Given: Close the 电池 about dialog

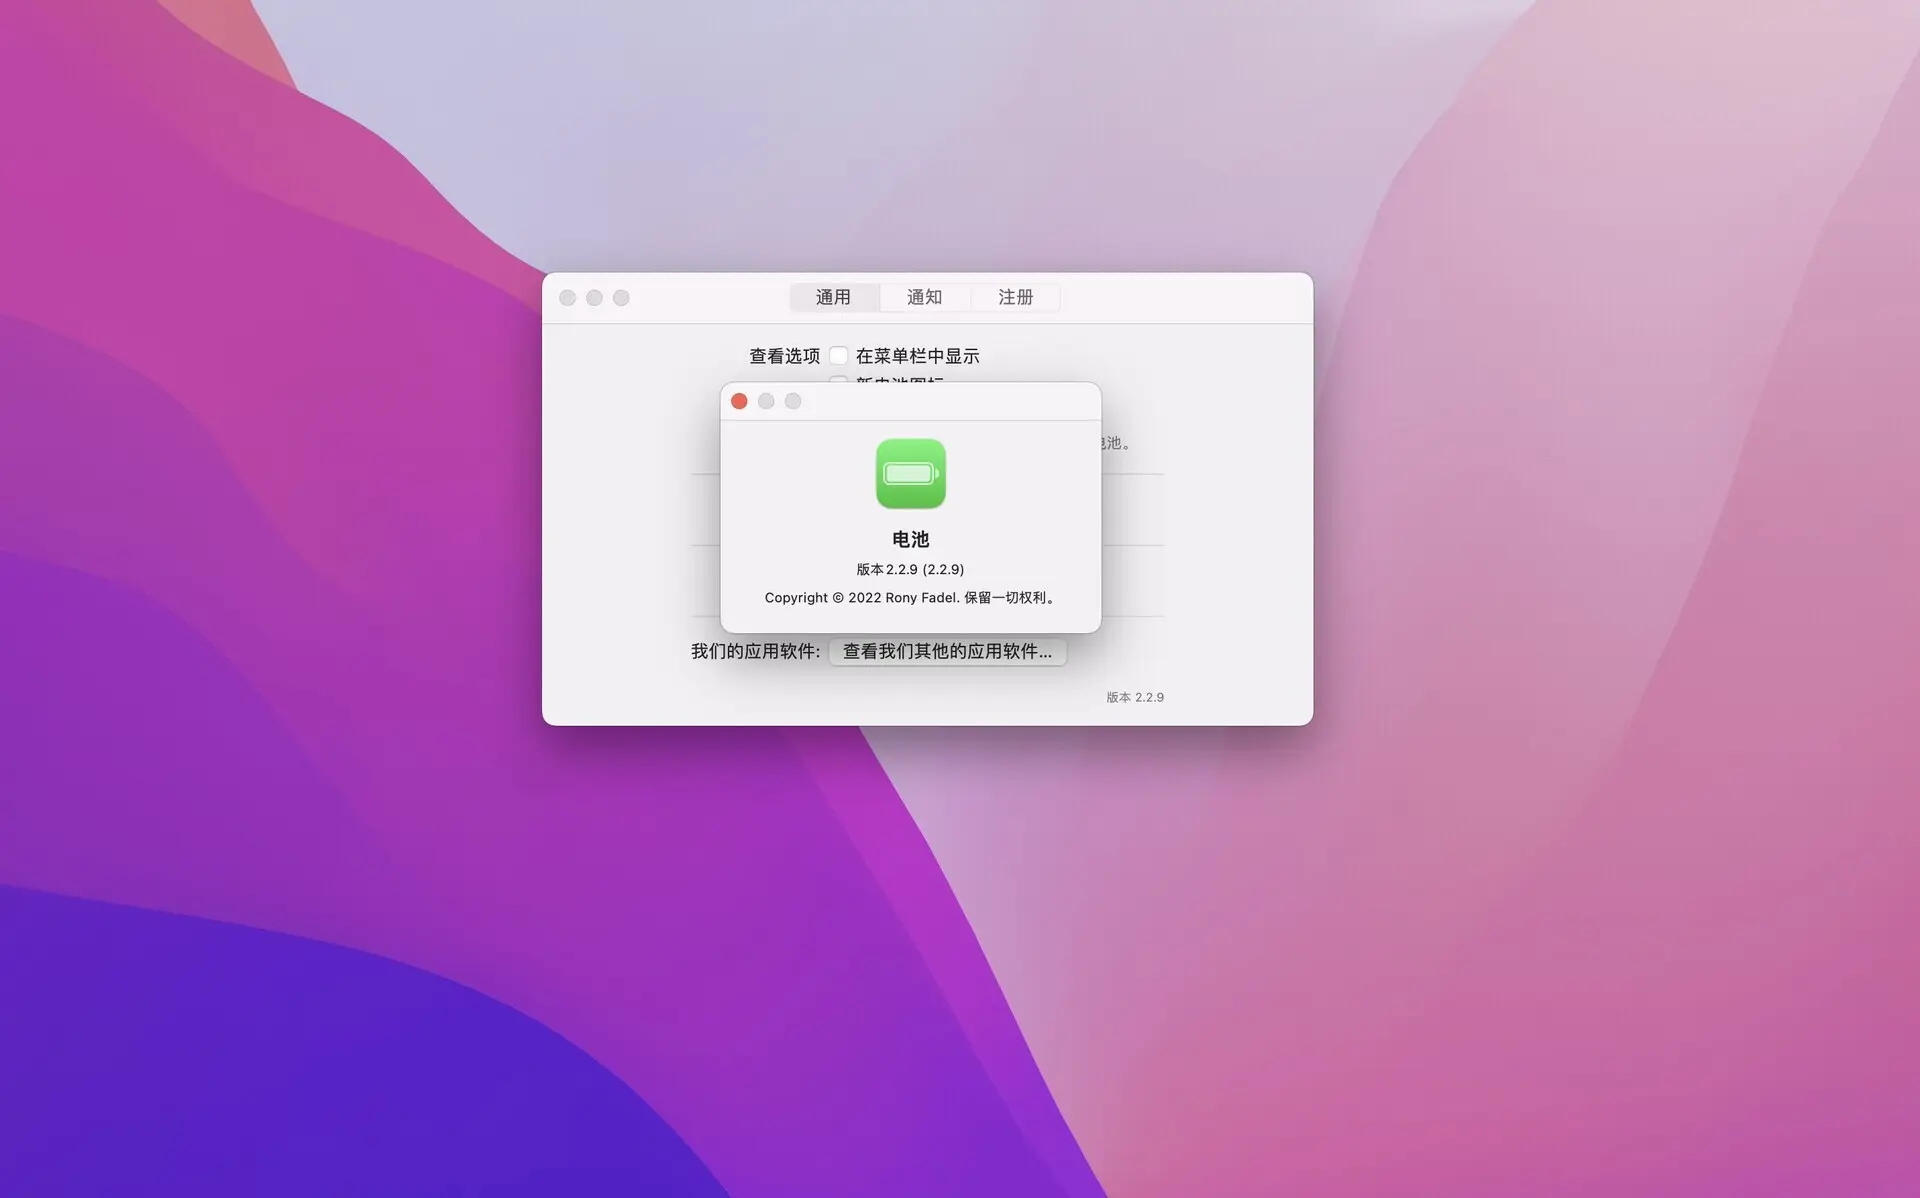Looking at the screenshot, I should [738, 400].
